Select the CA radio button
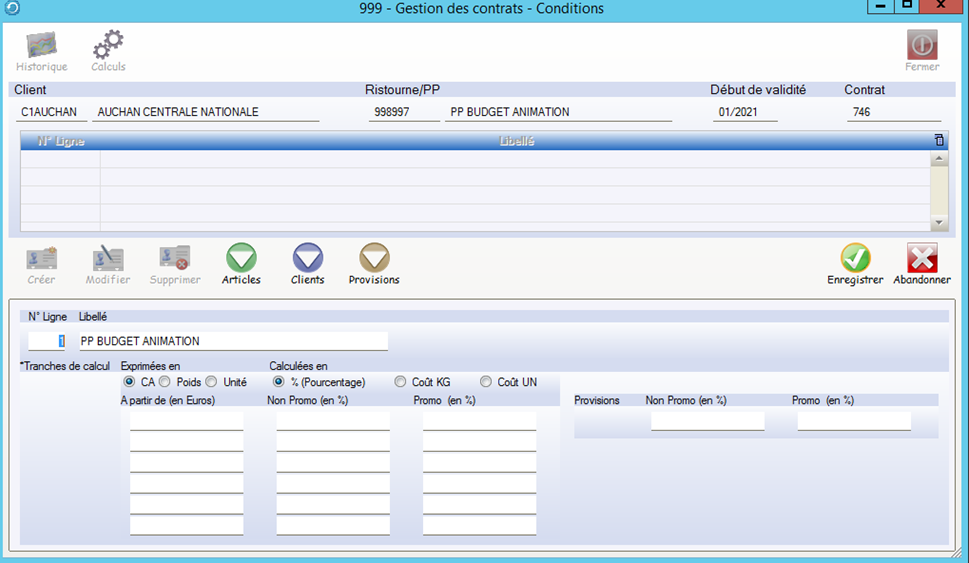Viewport: 969px width, 563px height. click(x=129, y=382)
